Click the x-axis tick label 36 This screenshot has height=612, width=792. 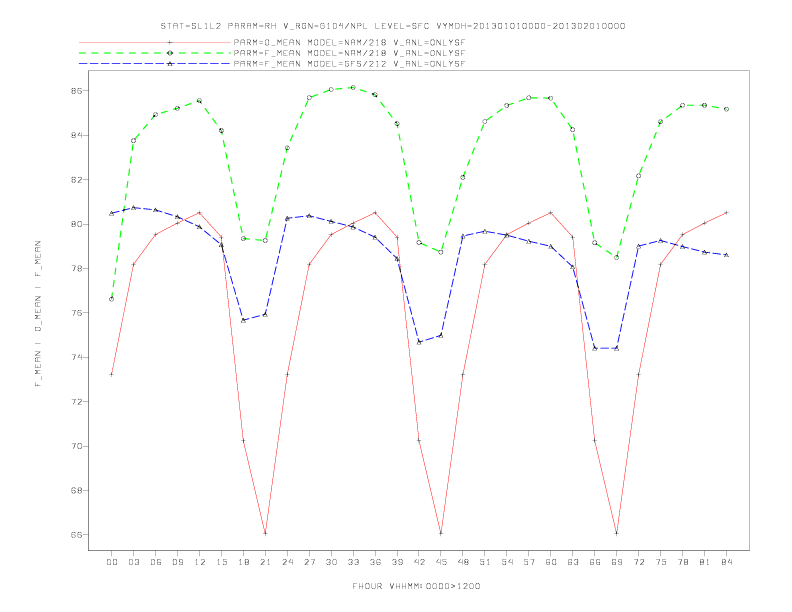[375, 562]
